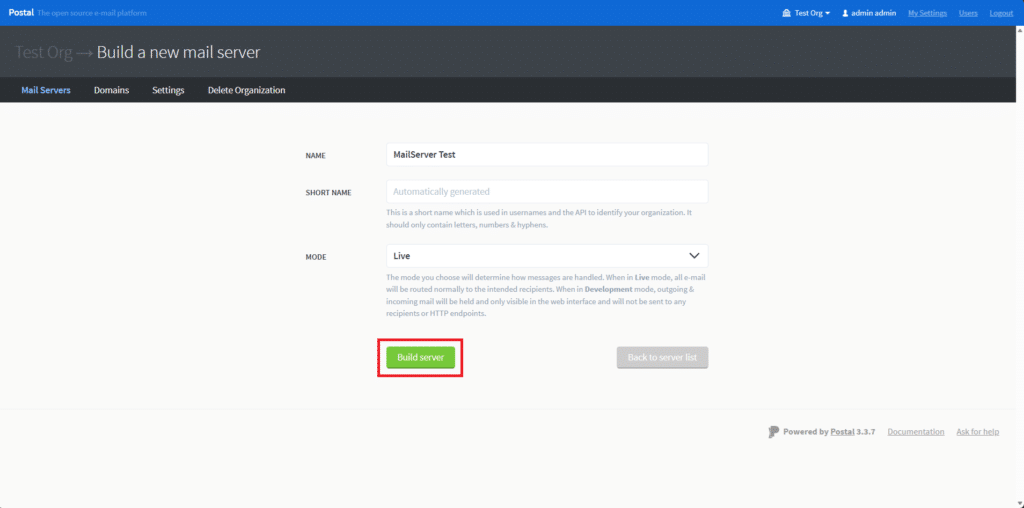
Task: Click the organization building icon
Action: coord(786,13)
